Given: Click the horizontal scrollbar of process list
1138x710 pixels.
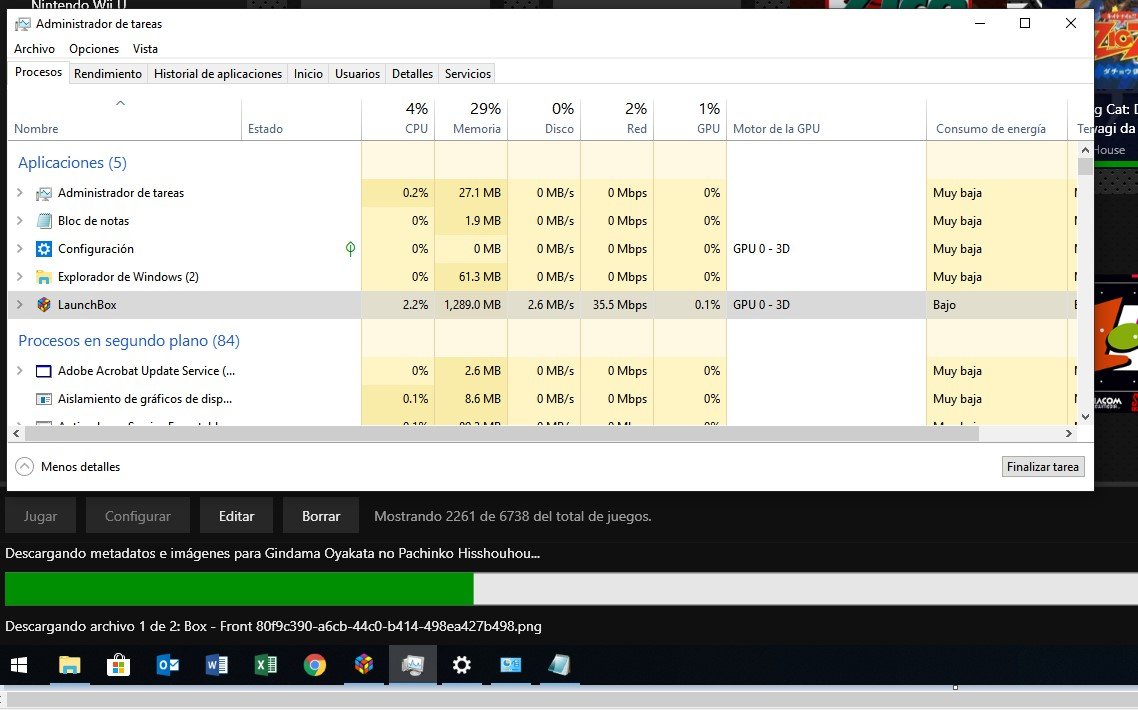Looking at the screenshot, I should [x=502, y=433].
